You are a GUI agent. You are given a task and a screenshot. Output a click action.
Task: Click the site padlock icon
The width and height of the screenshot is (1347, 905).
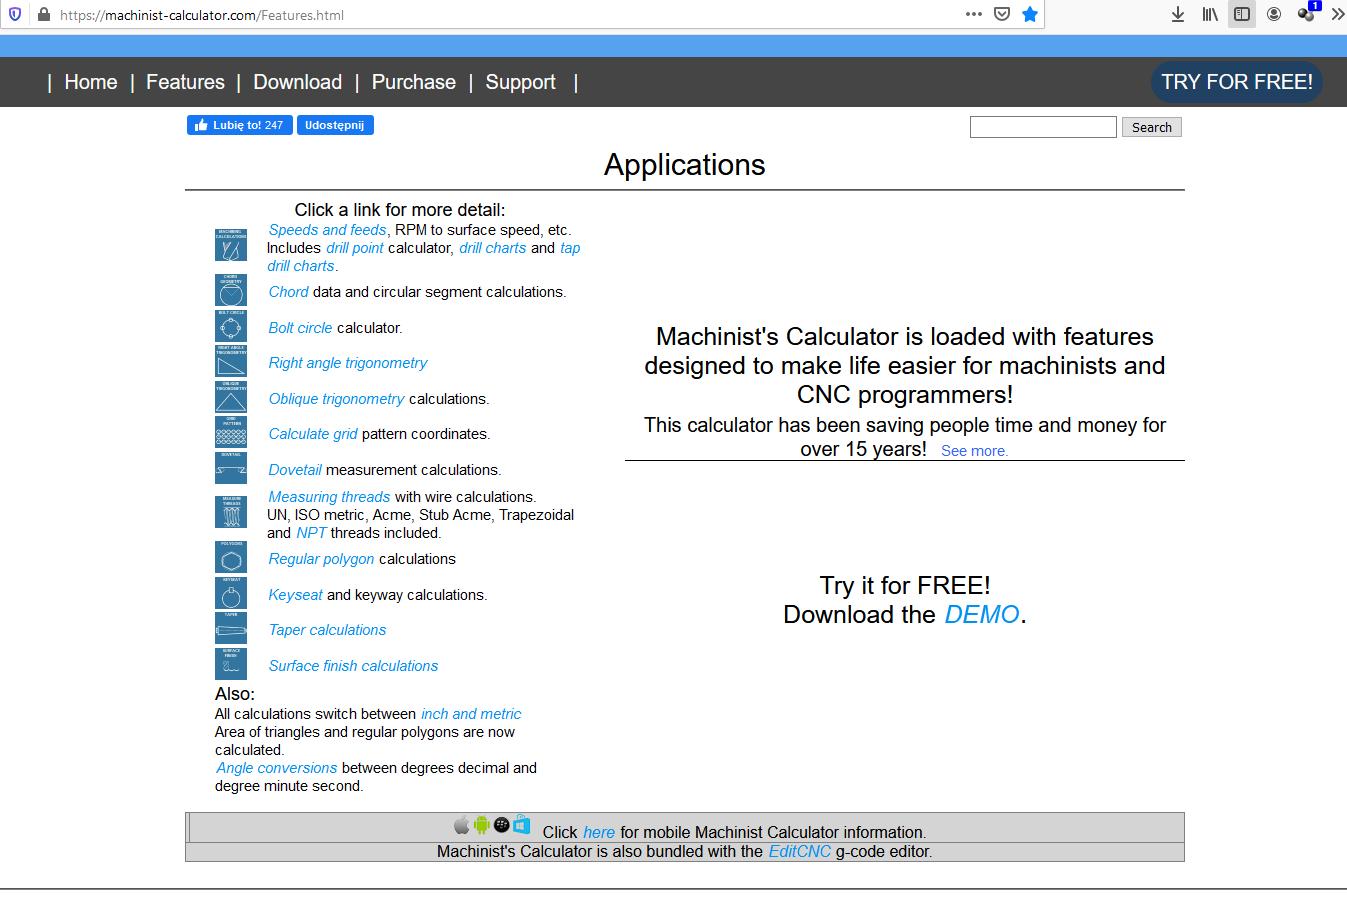pos(43,15)
